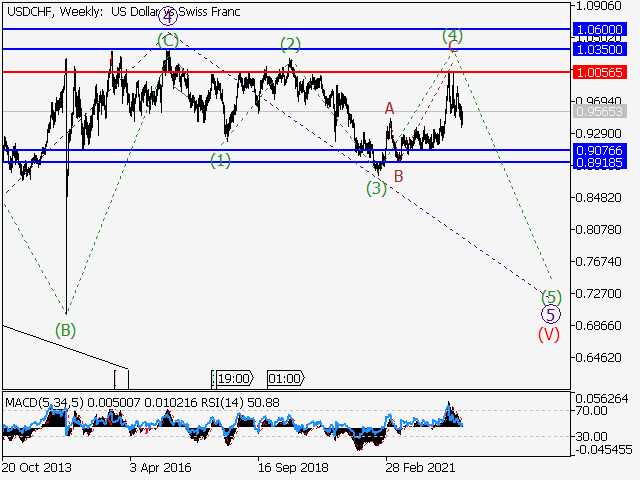Click the MACD(5,34,5) indicator label
640x480 pixels.
pyautogui.click(x=44, y=403)
